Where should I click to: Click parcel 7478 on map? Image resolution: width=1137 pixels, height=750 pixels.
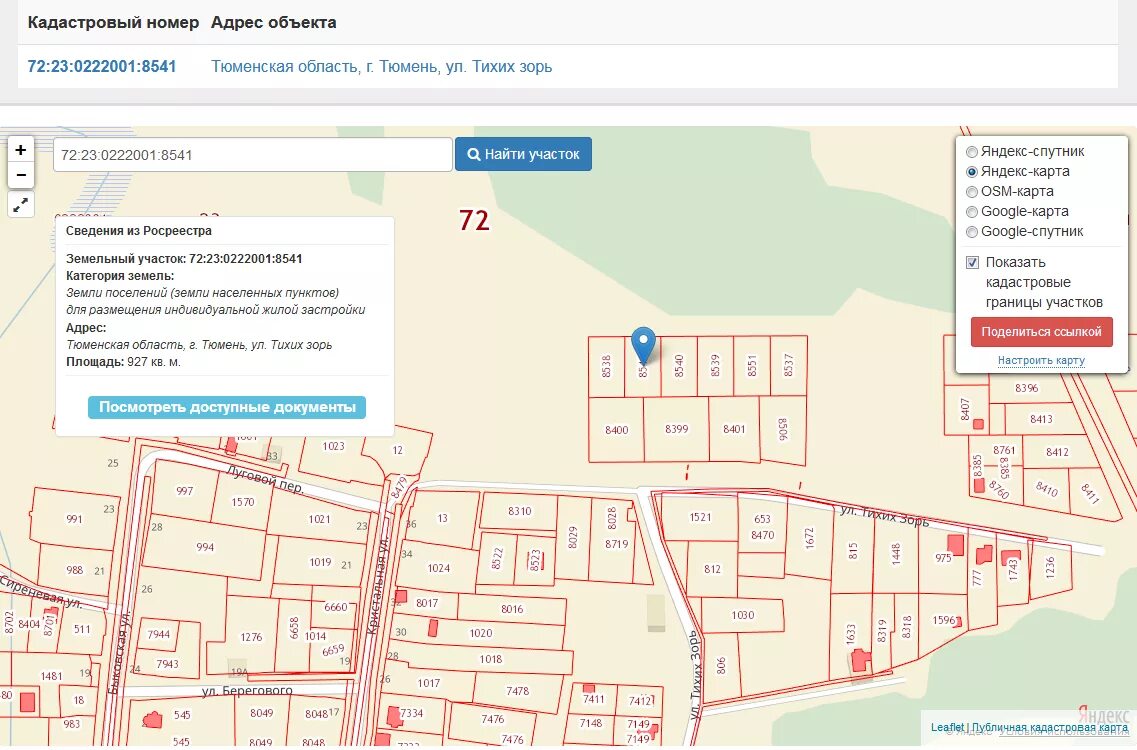[517, 691]
